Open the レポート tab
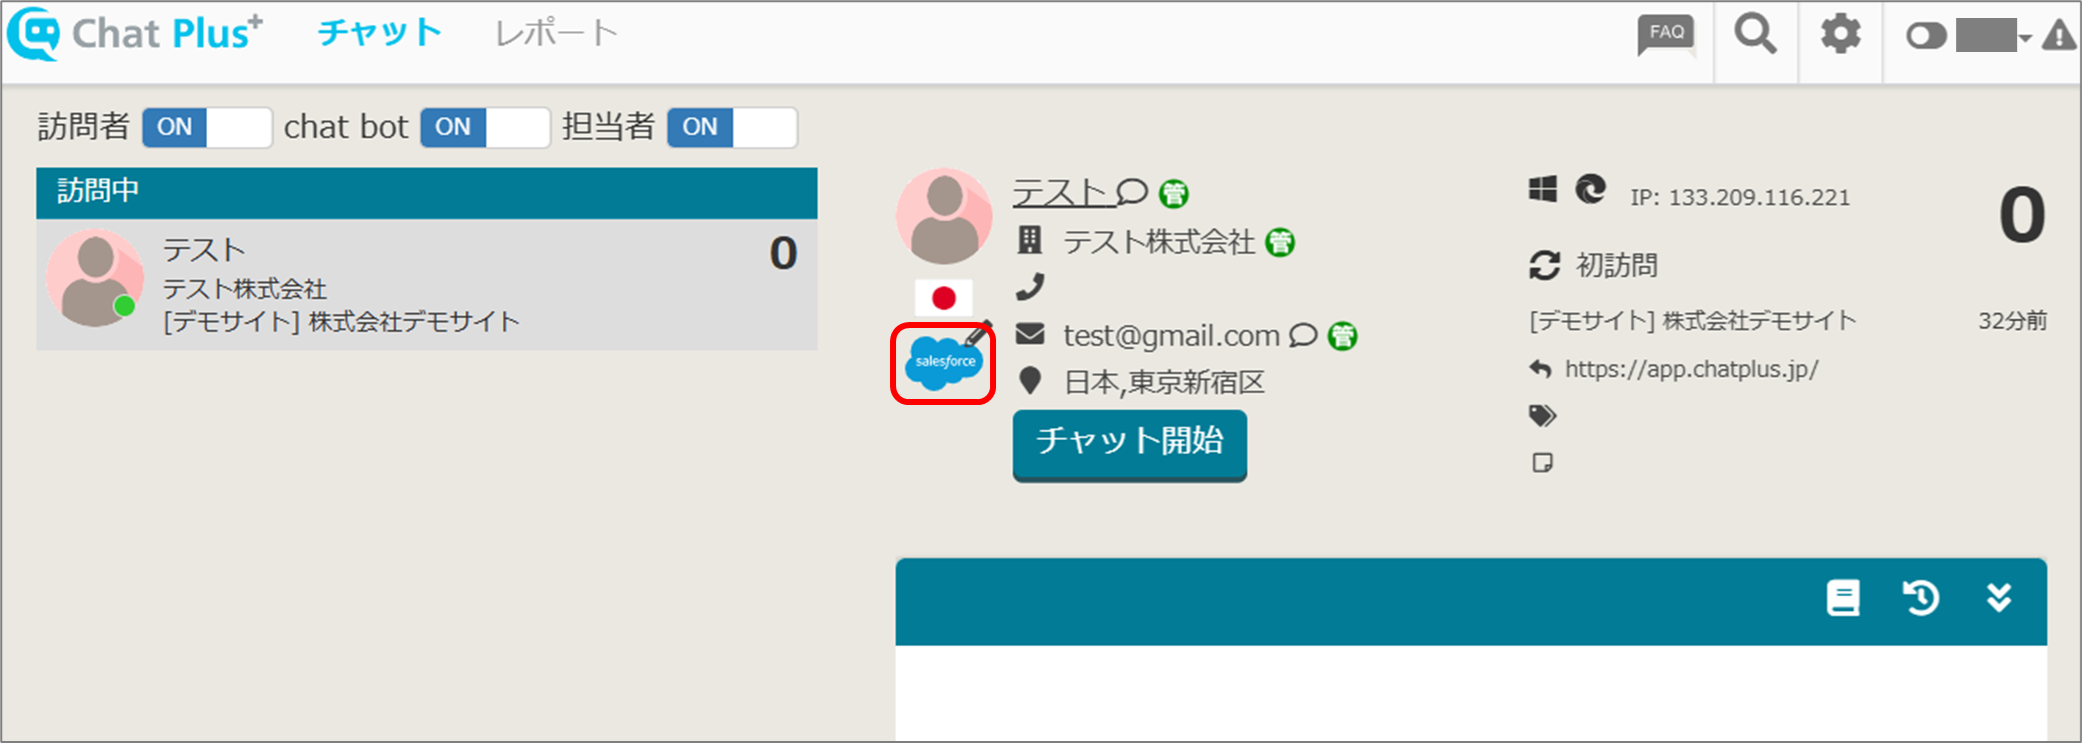The height and width of the screenshot is (743, 2082). (x=556, y=33)
